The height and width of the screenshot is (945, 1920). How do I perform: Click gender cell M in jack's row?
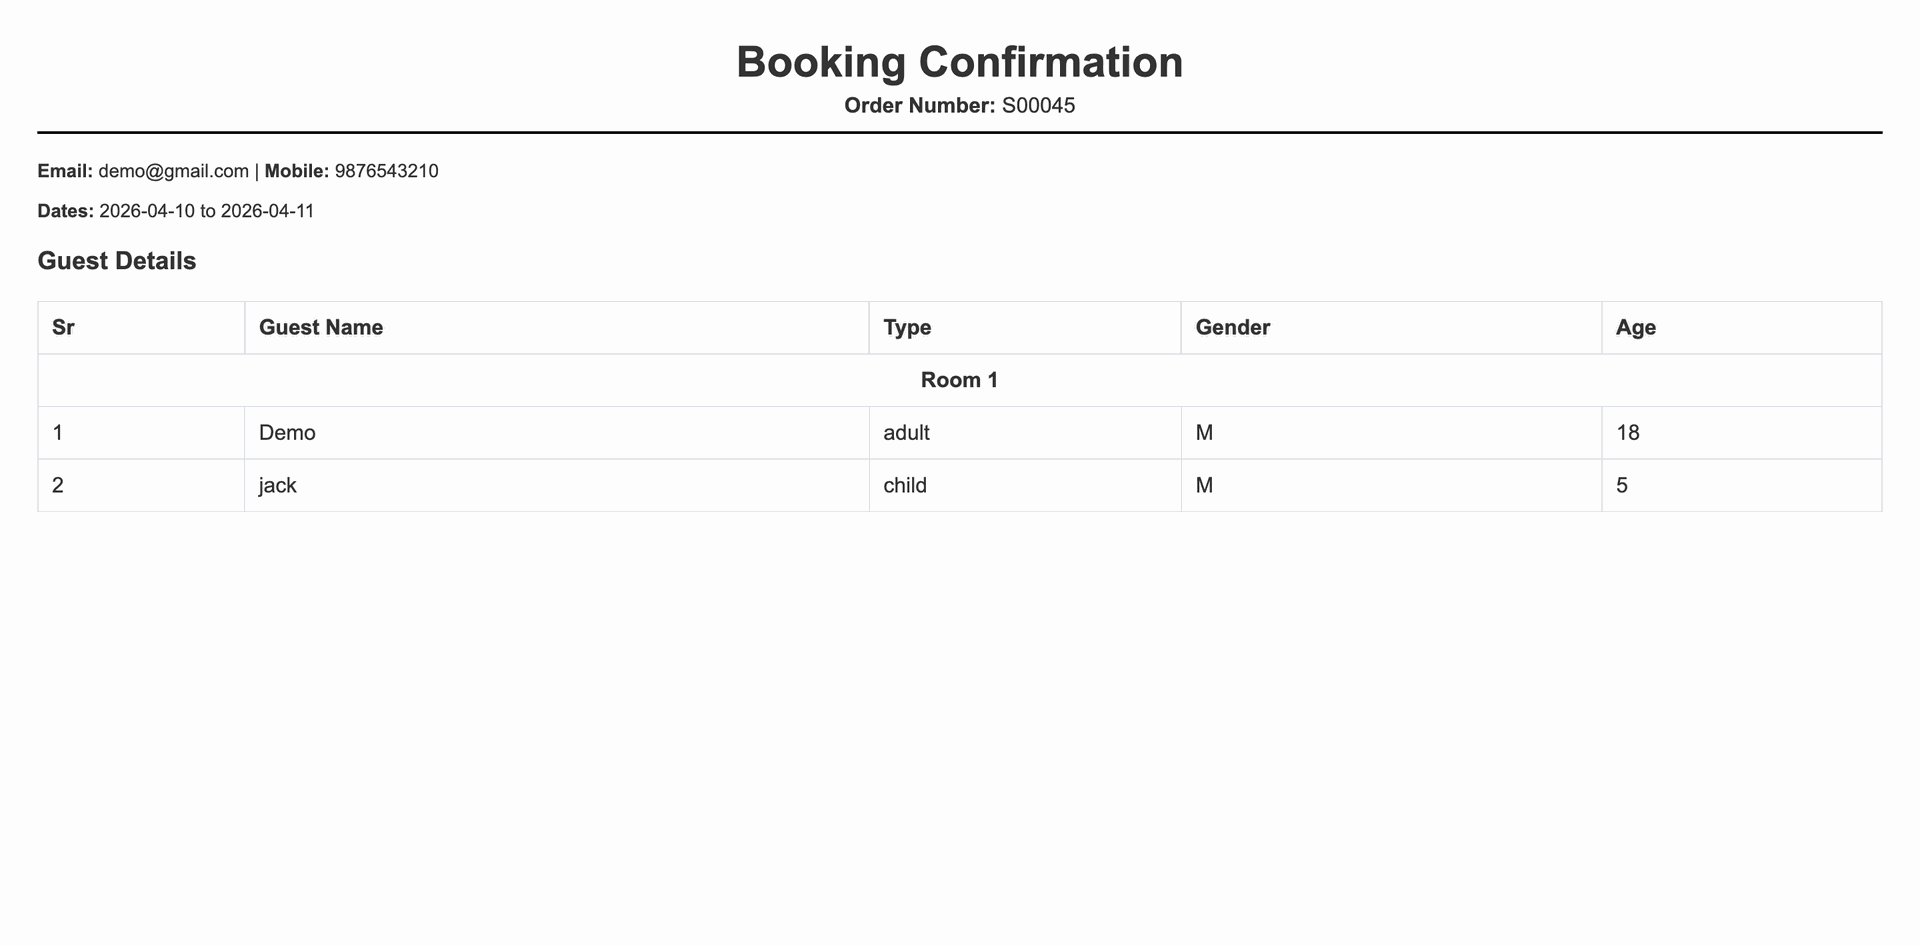1392,486
